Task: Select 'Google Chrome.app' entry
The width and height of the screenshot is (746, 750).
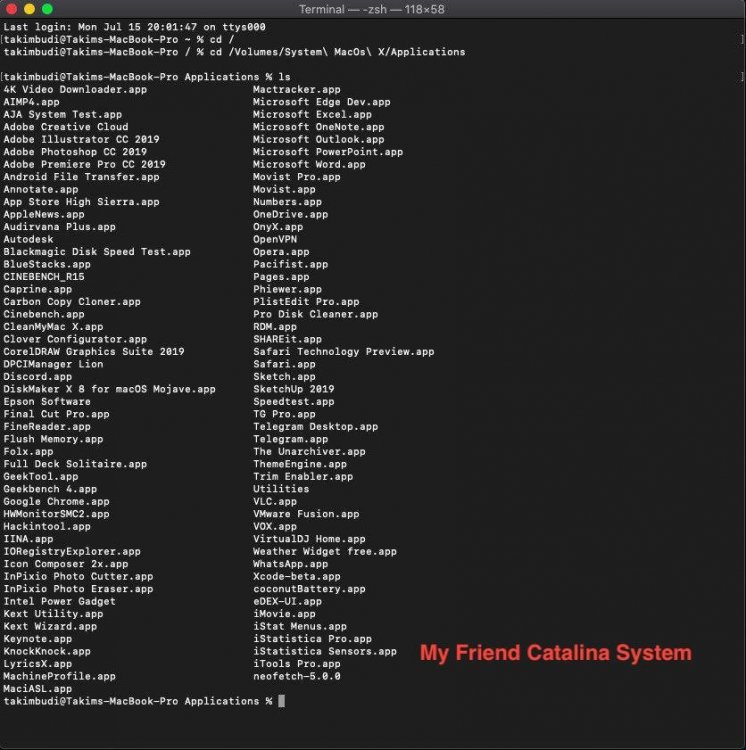Action: [56, 501]
